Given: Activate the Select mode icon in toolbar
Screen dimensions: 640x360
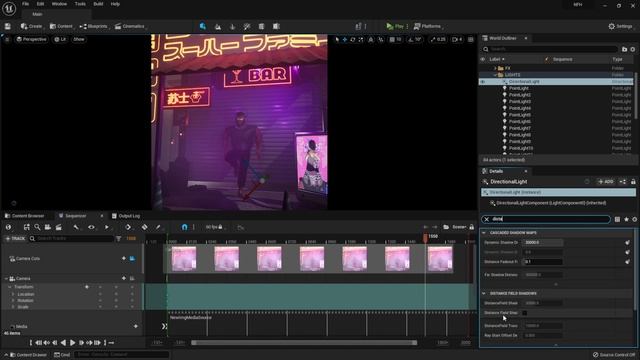Looking at the screenshot, I should tap(203, 26).
